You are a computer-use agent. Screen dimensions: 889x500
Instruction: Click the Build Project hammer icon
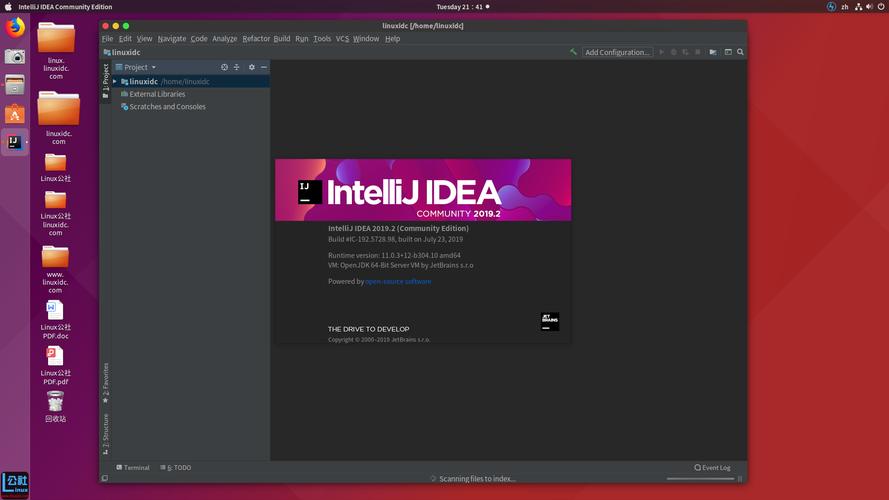pyautogui.click(x=573, y=52)
